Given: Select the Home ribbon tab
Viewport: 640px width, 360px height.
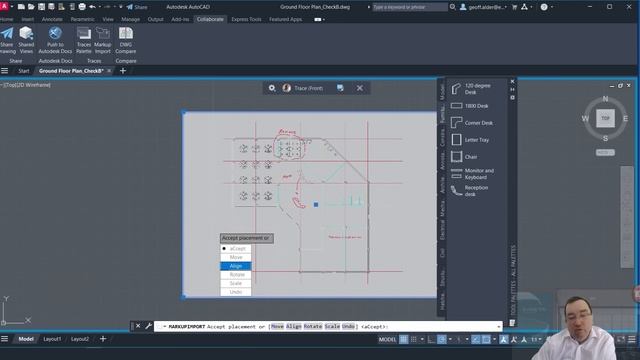Looking at the screenshot, I should [x=6, y=19].
